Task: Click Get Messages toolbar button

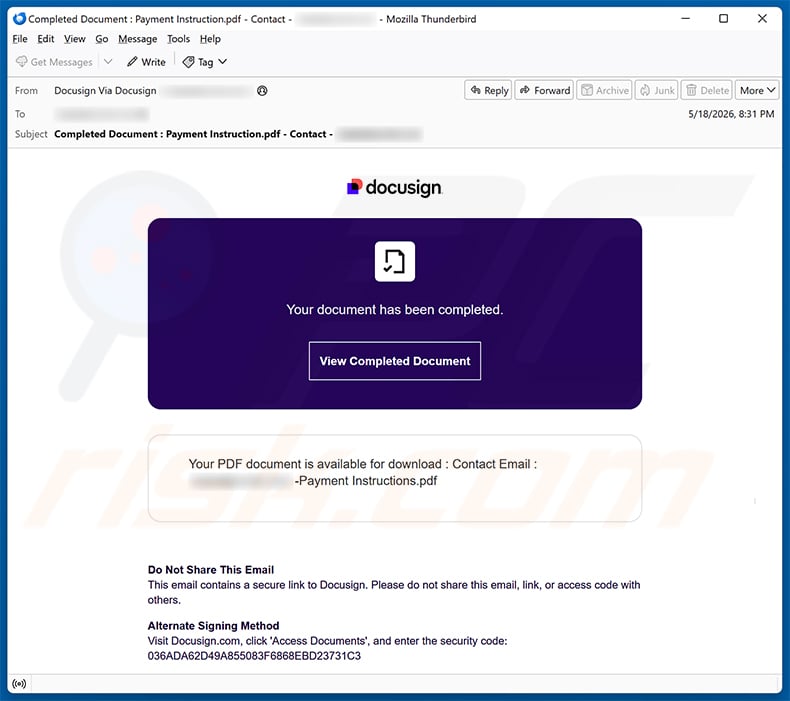Action: click(x=54, y=62)
